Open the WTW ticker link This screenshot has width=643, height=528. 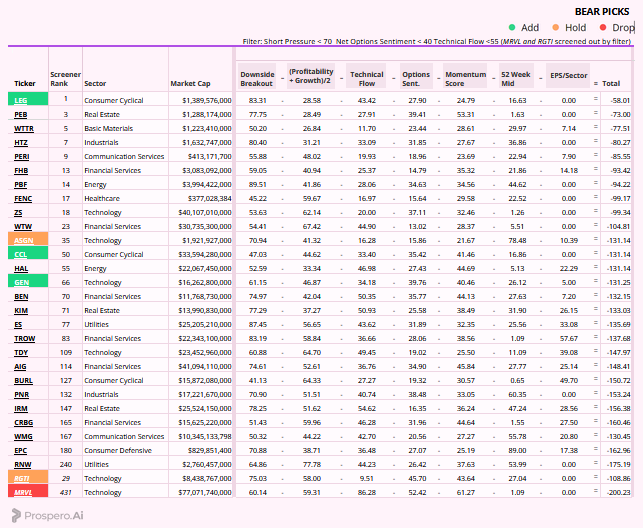coord(23,226)
